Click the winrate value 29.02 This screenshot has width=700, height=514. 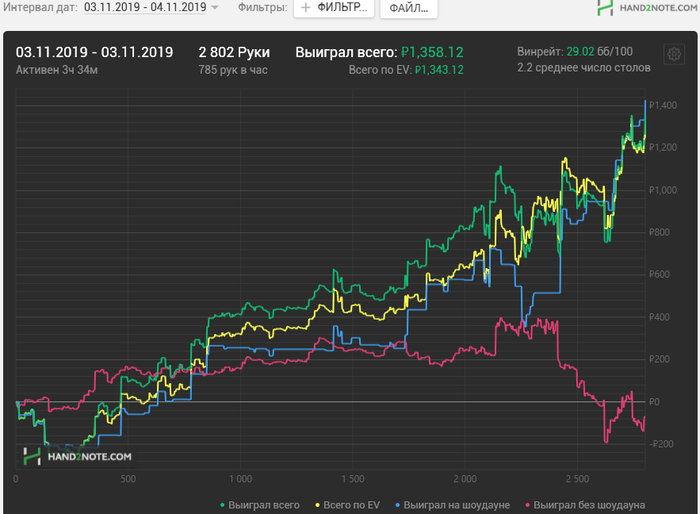pos(580,52)
